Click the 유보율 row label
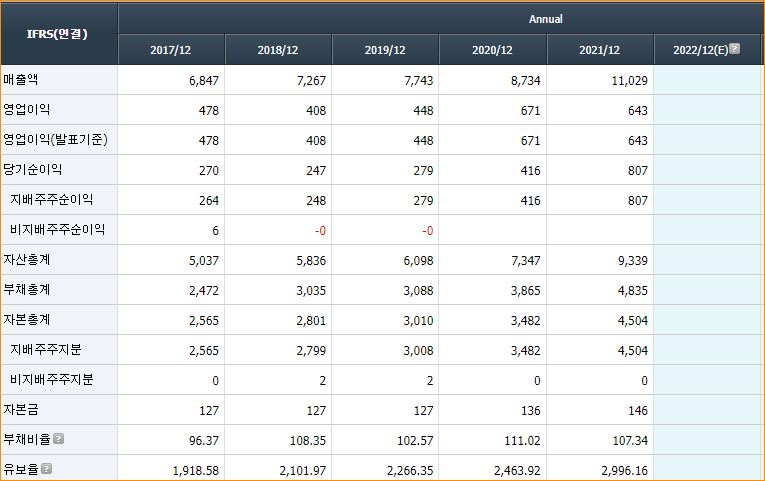Image resolution: width=765 pixels, height=481 pixels. pyautogui.click(x=20, y=469)
